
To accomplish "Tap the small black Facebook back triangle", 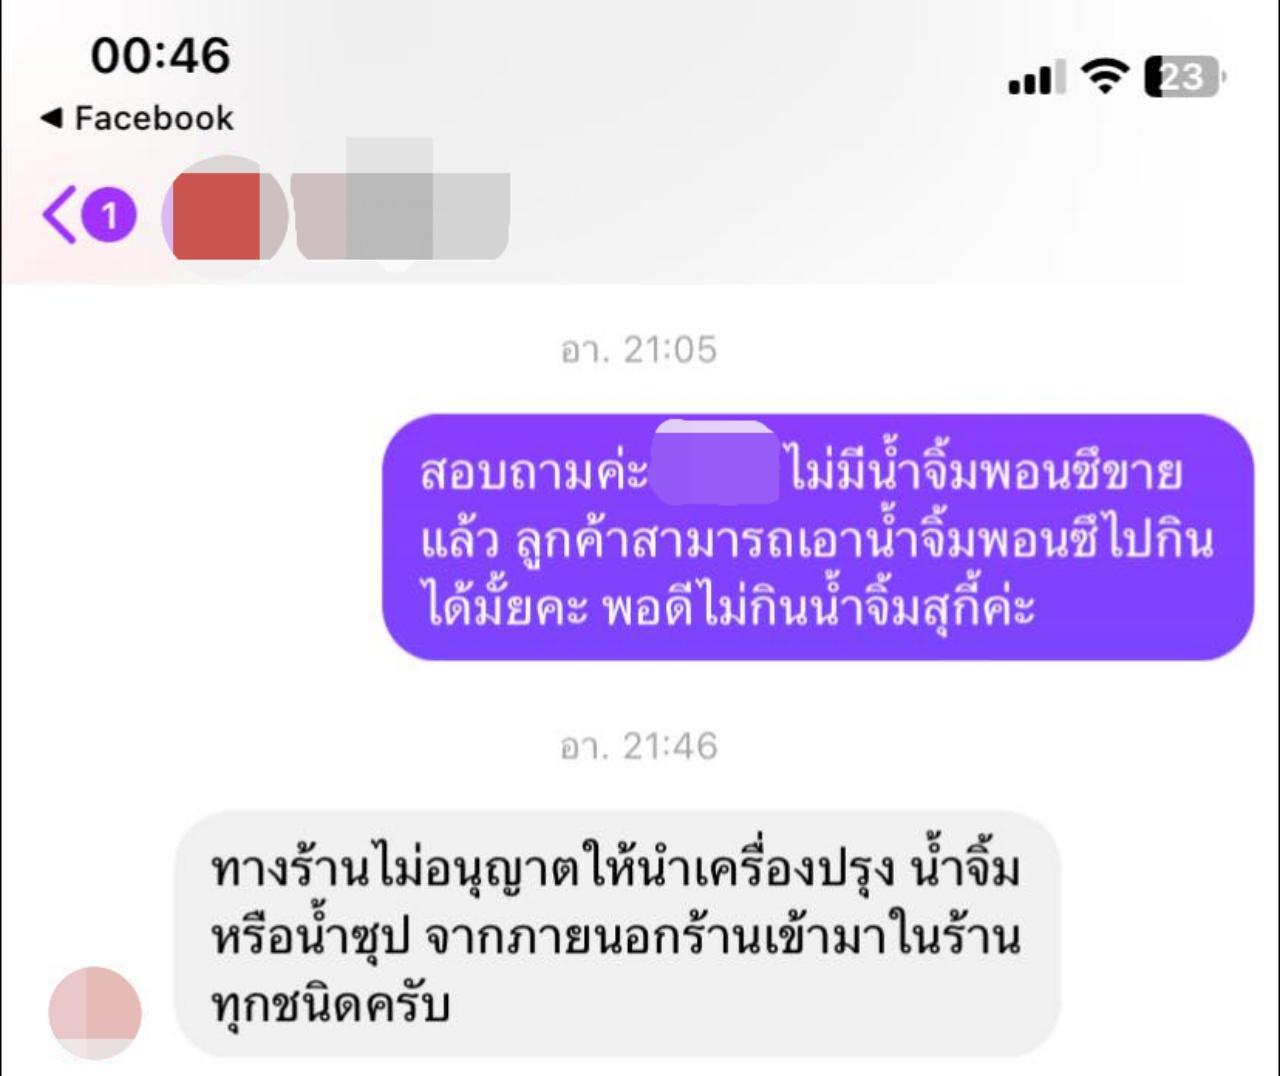I will point(52,118).
